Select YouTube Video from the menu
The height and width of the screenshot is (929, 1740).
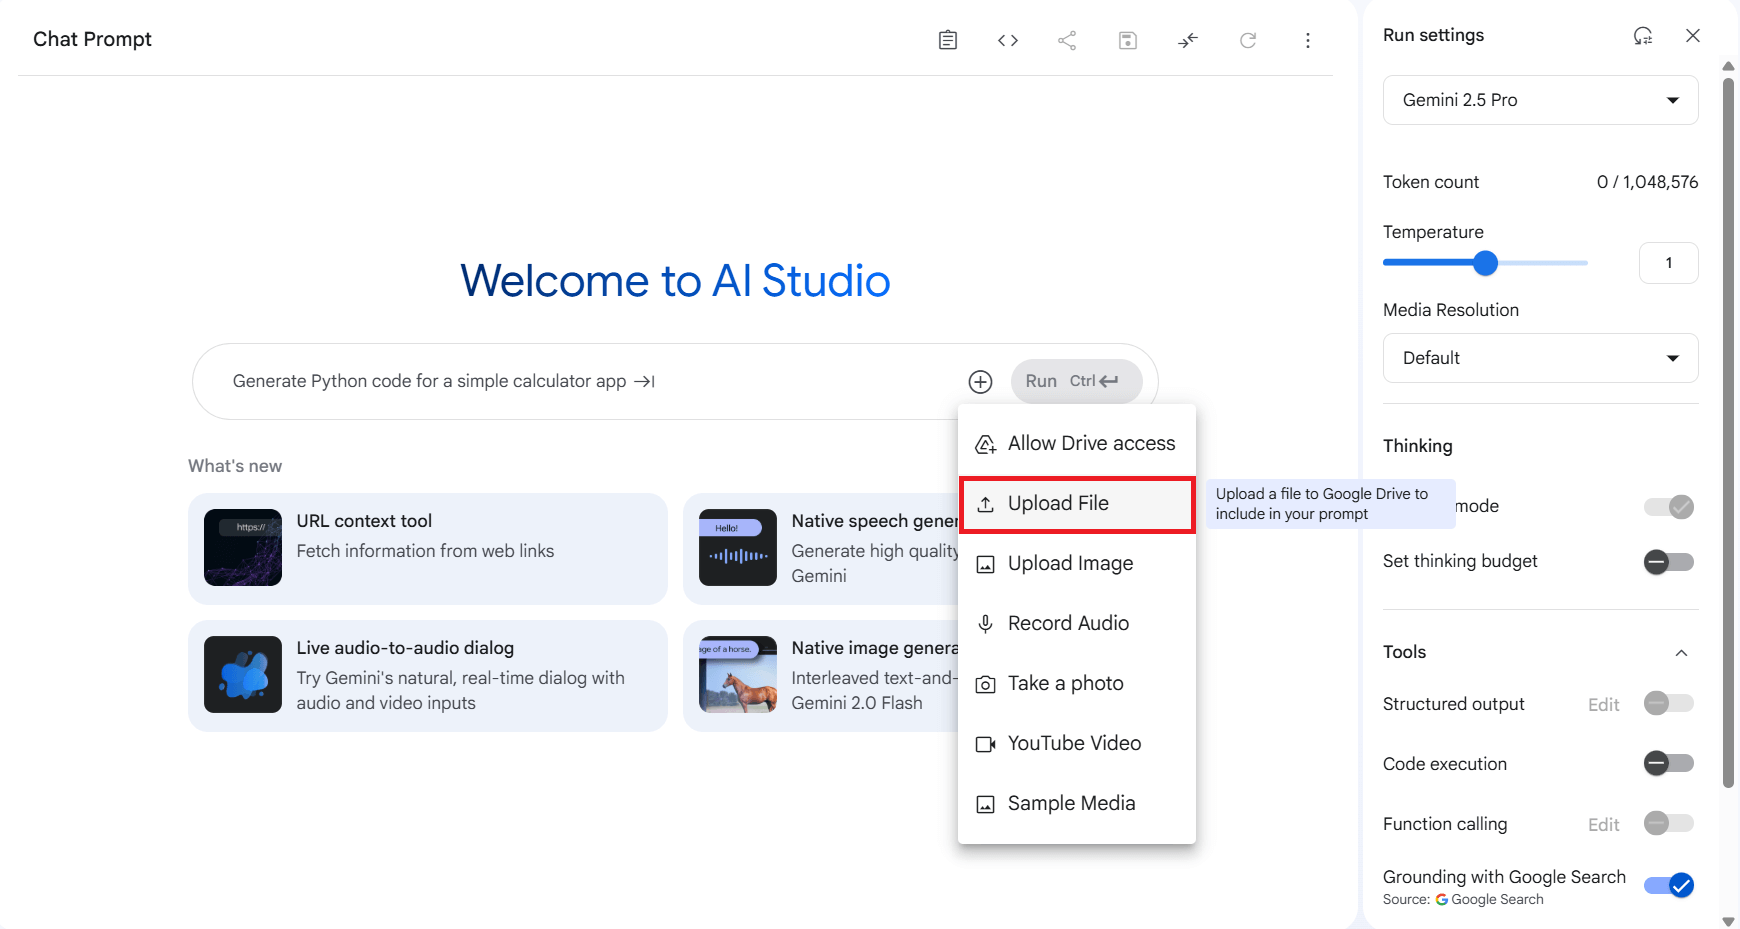[1077, 744]
